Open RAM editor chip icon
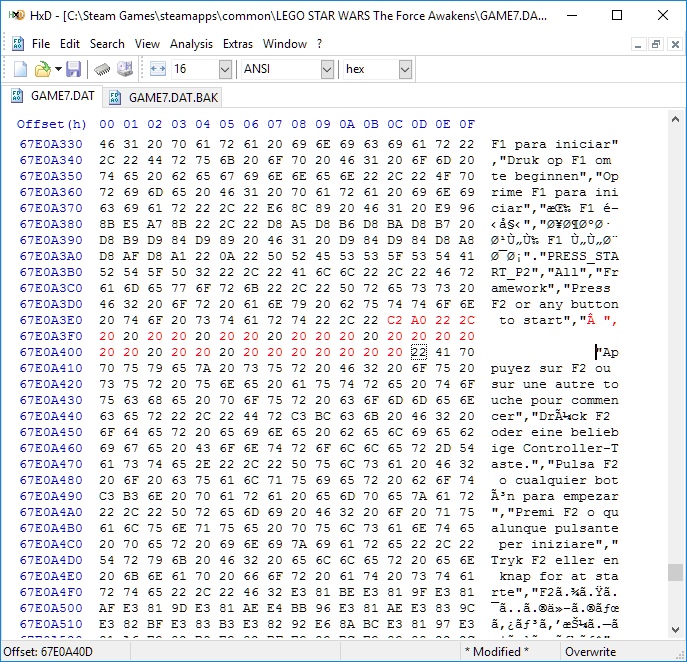The height and width of the screenshot is (662, 687). pos(102,69)
